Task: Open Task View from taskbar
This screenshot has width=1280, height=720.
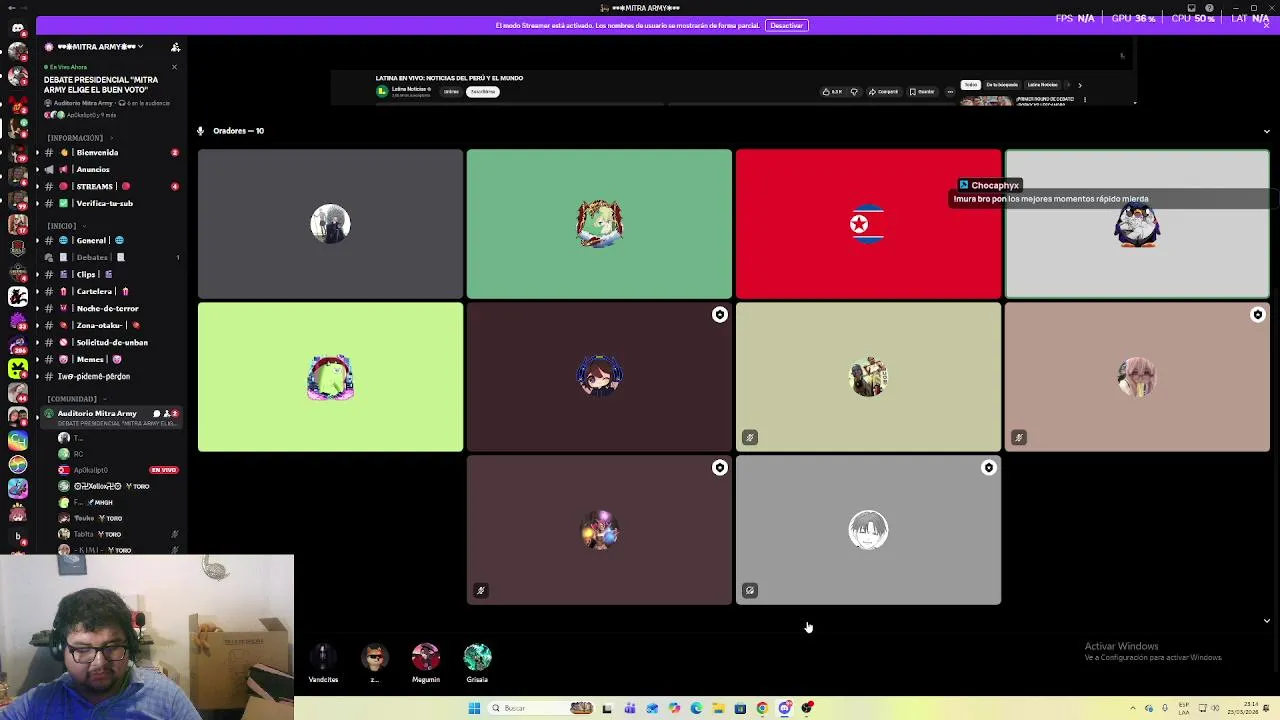Action: [x=606, y=708]
